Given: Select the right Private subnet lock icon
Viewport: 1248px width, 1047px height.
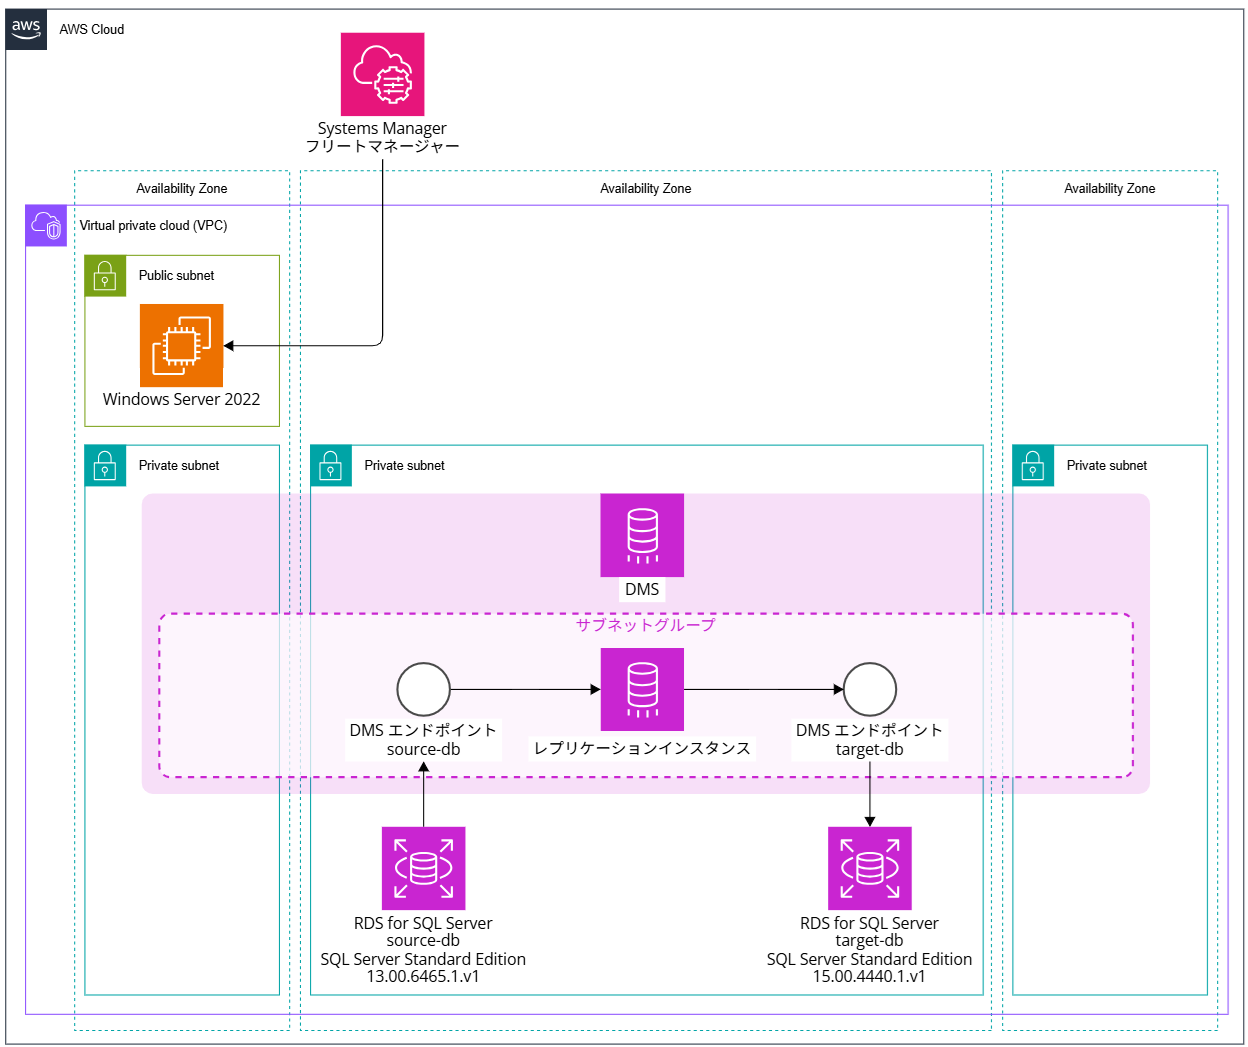Looking at the screenshot, I should point(1033,466).
